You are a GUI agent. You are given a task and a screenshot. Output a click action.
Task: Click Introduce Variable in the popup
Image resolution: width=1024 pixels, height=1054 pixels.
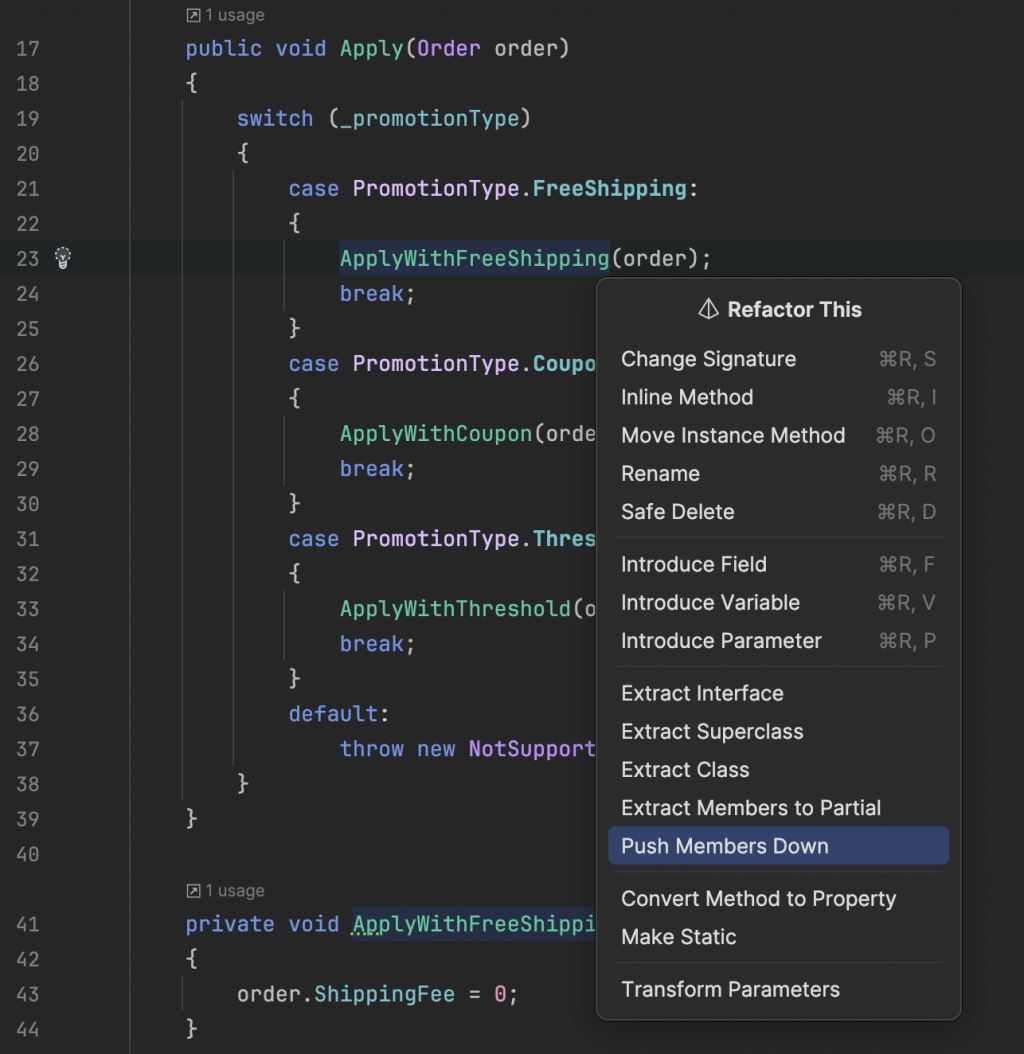click(710, 602)
